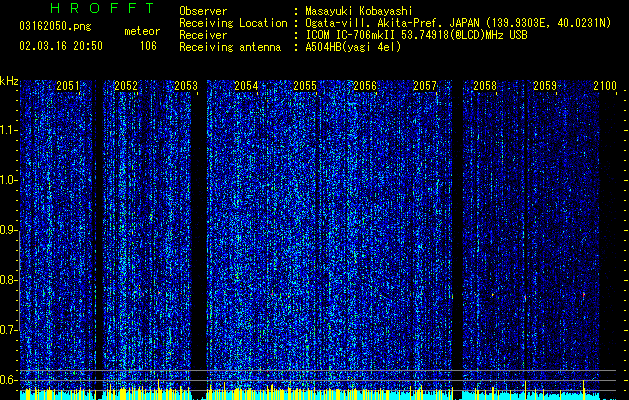The width and height of the screenshot is (629, 400).
Task: Click the 2051 time marker
Action: coord(68,86)
